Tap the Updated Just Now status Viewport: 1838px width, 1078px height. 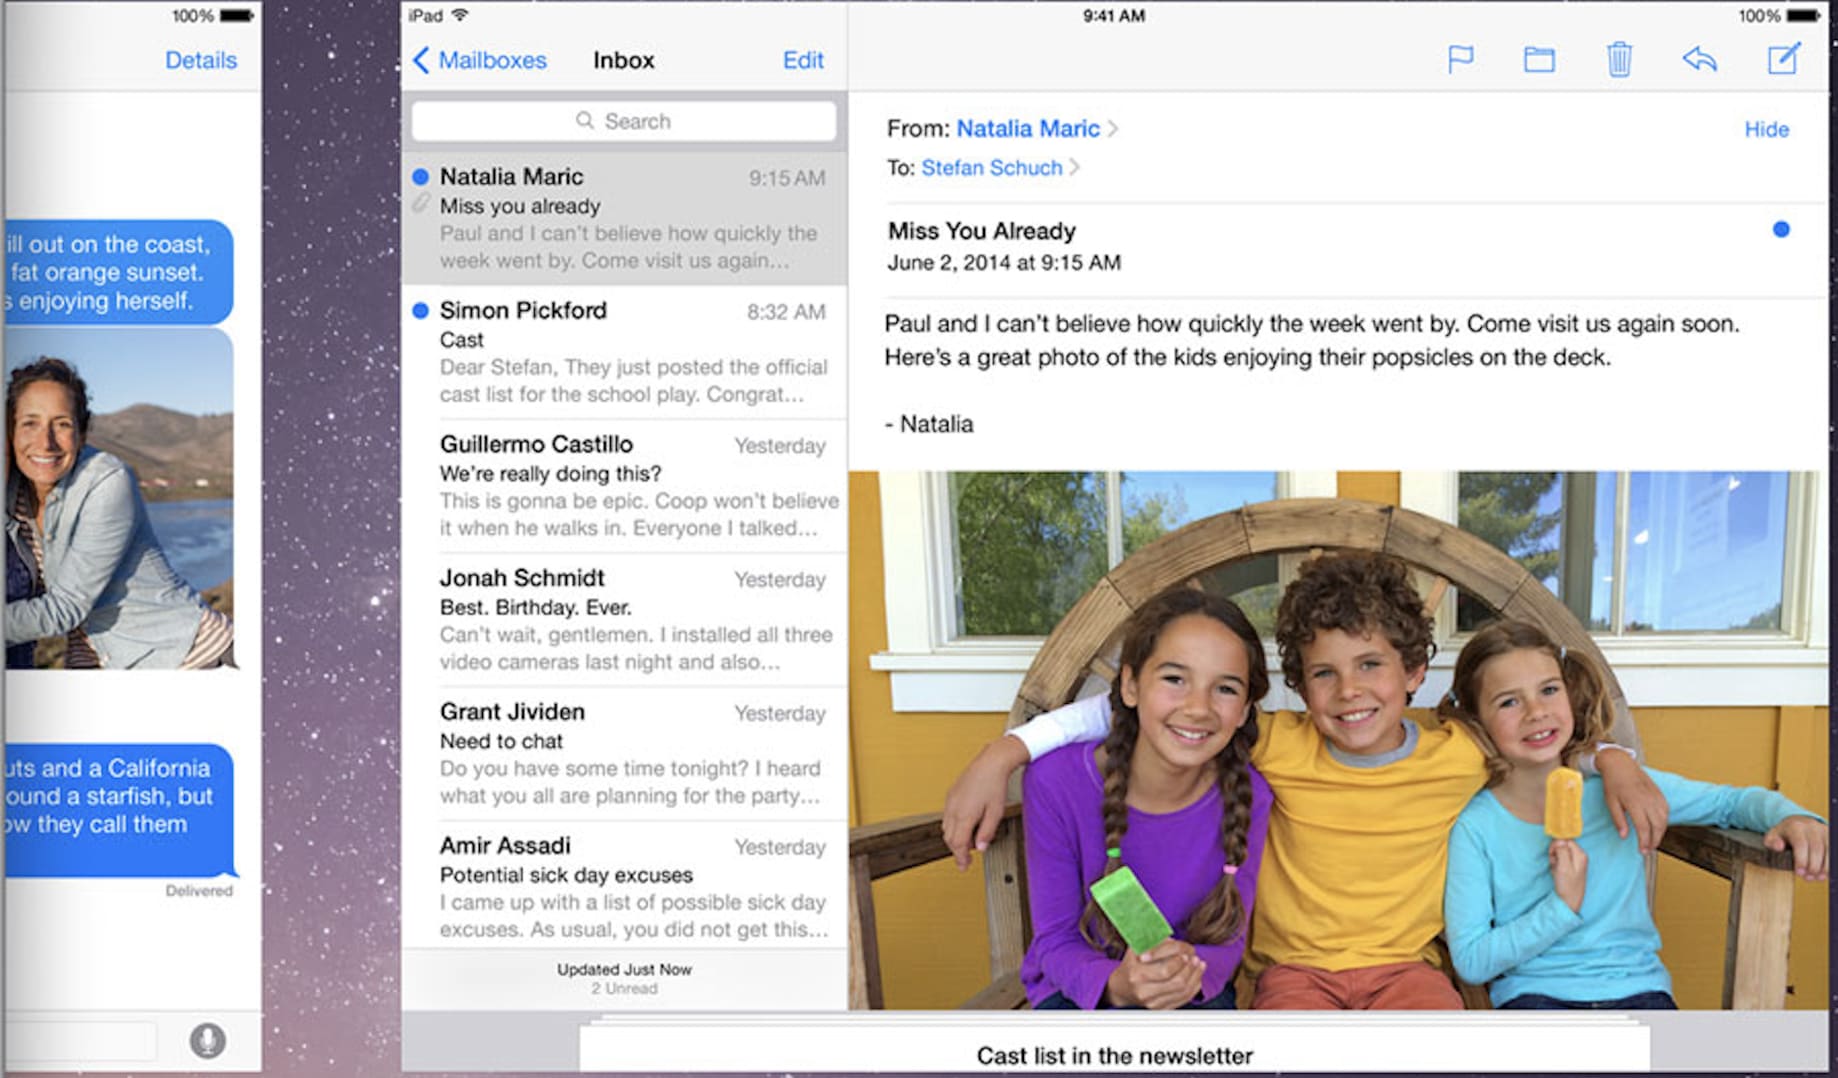coord(624,969)
